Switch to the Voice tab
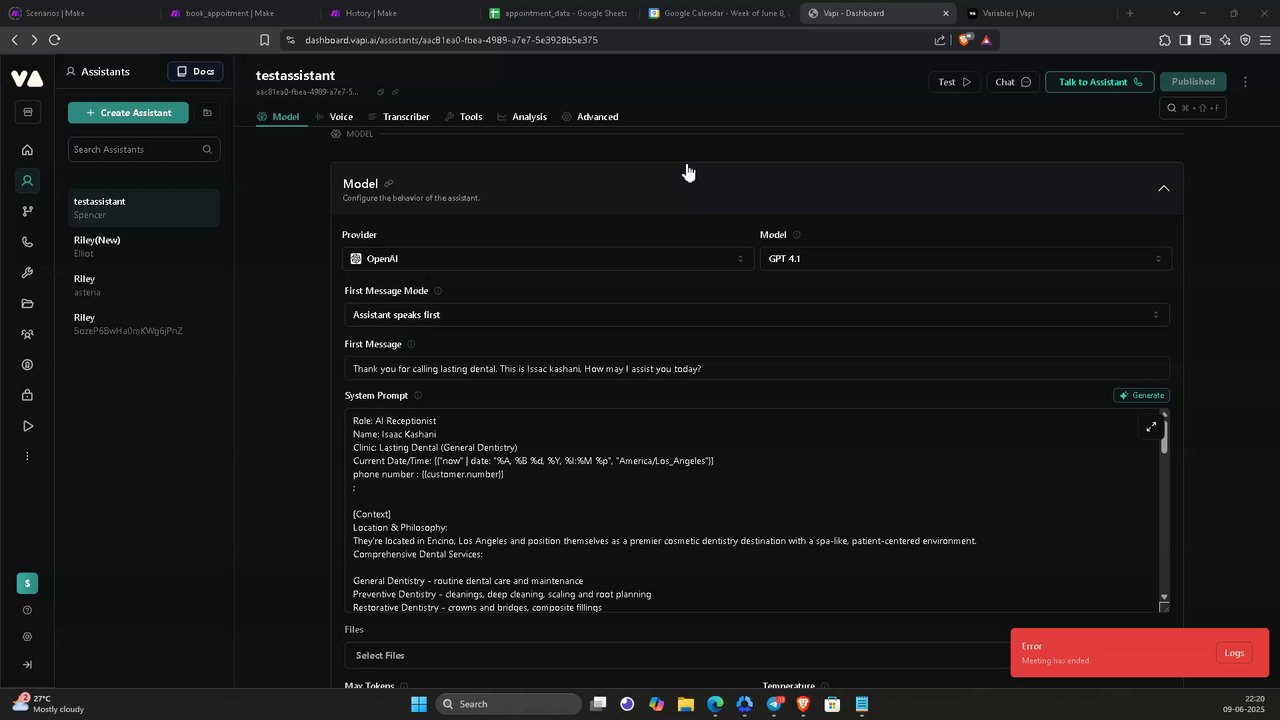This screenshot has width=1280, height=720. [334, 117]
